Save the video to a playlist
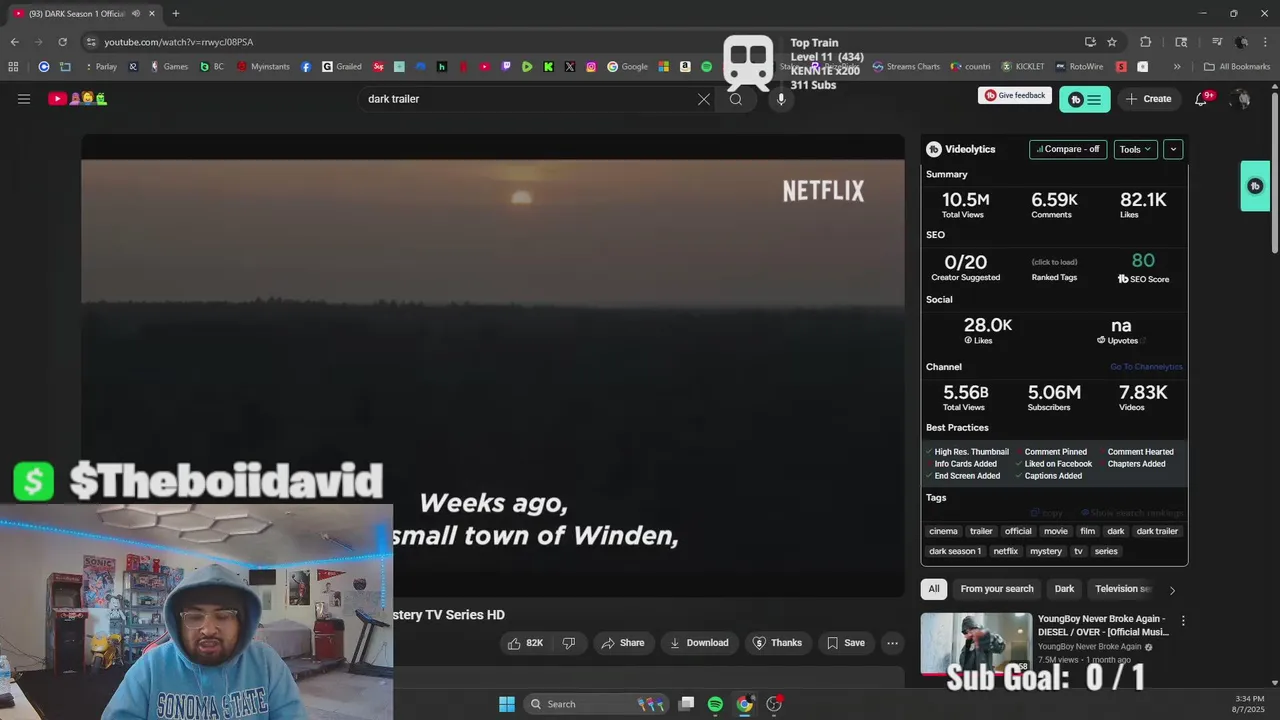Screen dimensions: 1280x720 click(846, 643)
